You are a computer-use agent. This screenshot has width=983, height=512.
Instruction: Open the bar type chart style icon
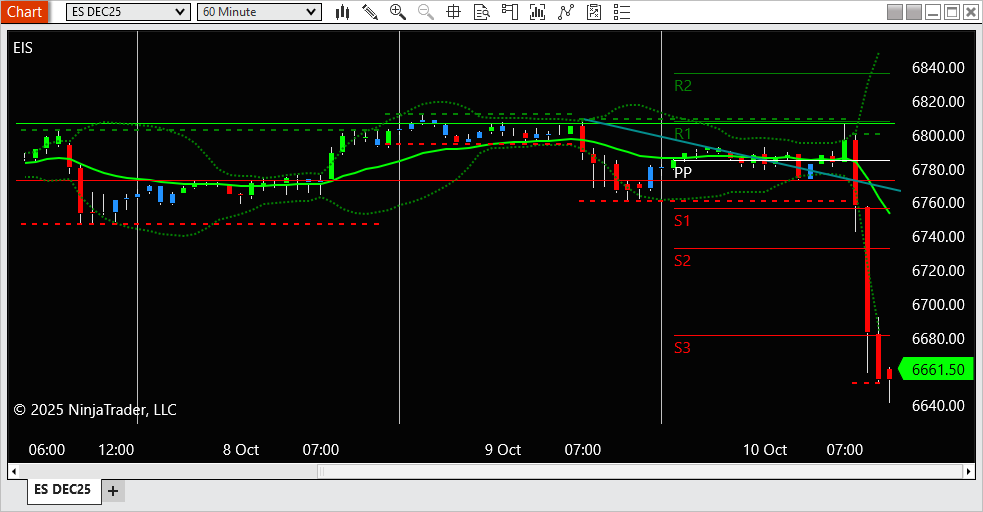(342, 12)
